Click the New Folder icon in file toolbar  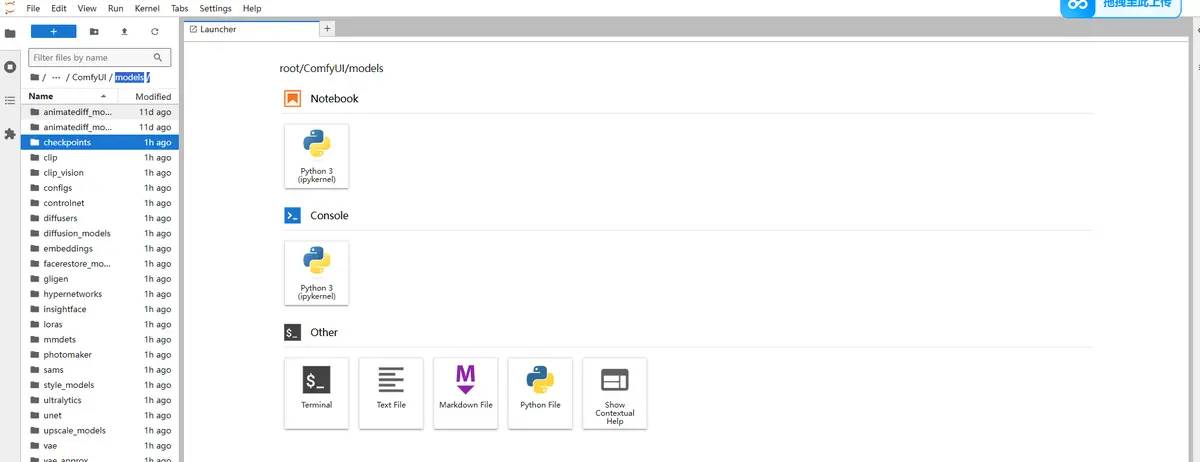pos(94,31)
